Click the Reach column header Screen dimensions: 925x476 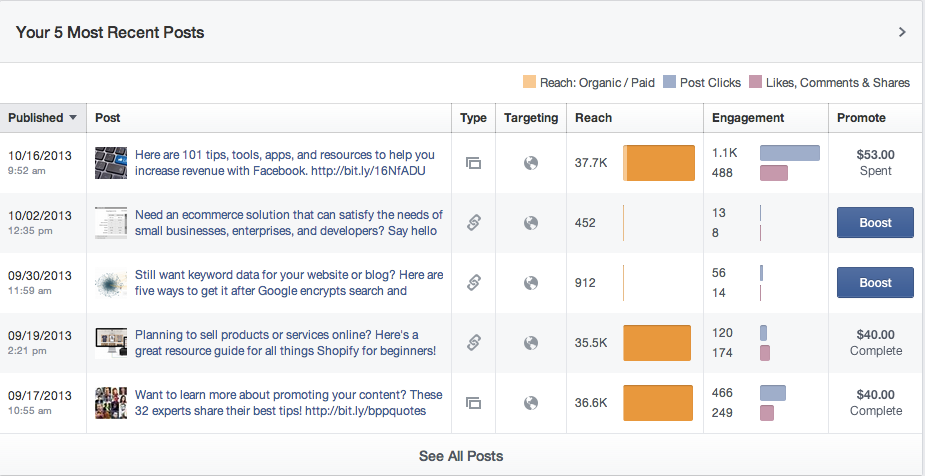[x=594, y=118]
